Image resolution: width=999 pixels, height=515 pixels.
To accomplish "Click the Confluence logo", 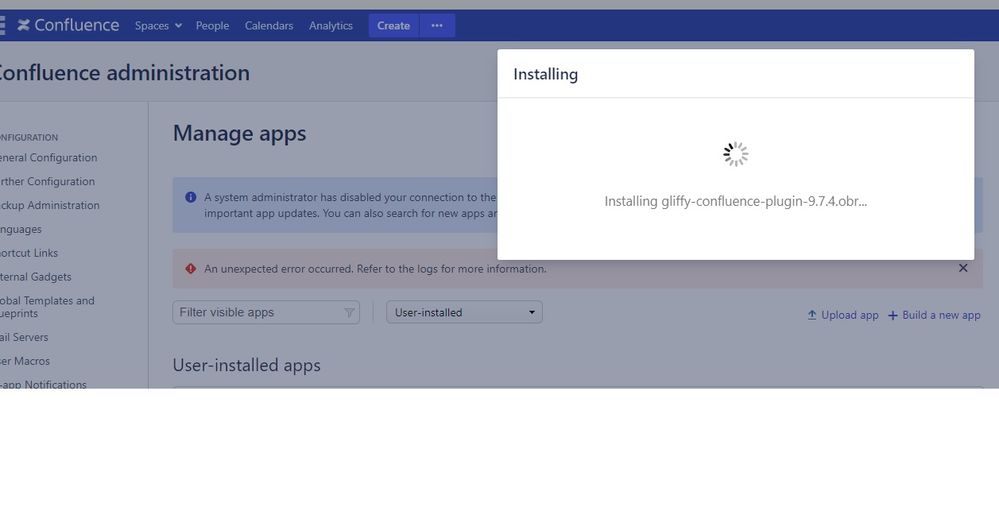I will click(68, 25).
